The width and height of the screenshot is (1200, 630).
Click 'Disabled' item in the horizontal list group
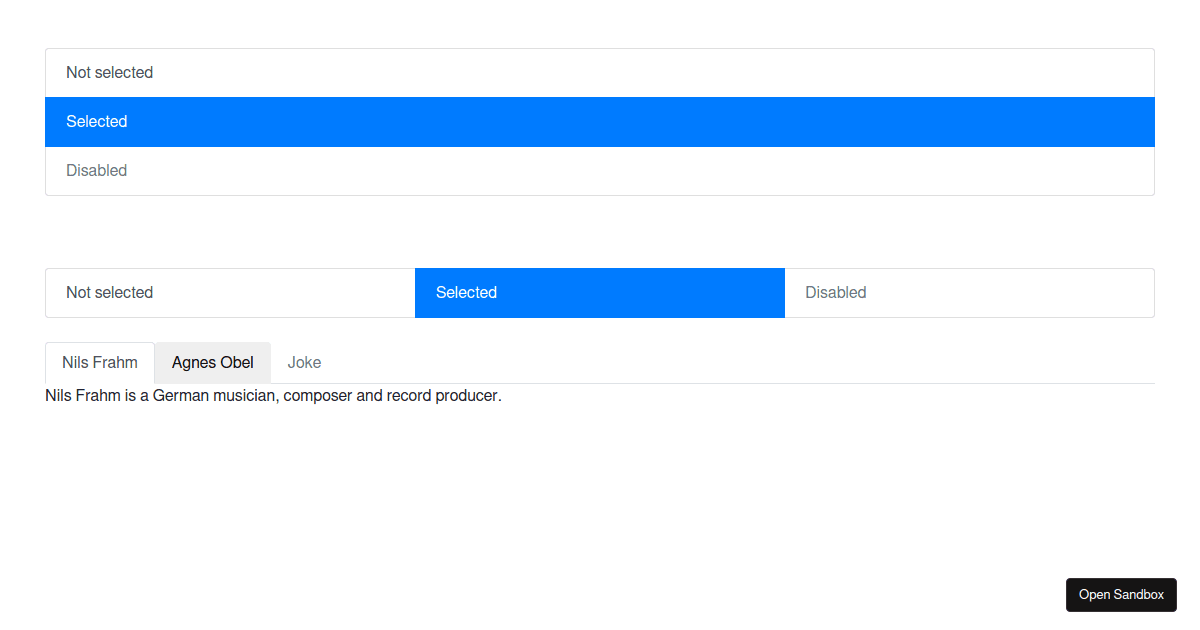click(x=836, y=293)
